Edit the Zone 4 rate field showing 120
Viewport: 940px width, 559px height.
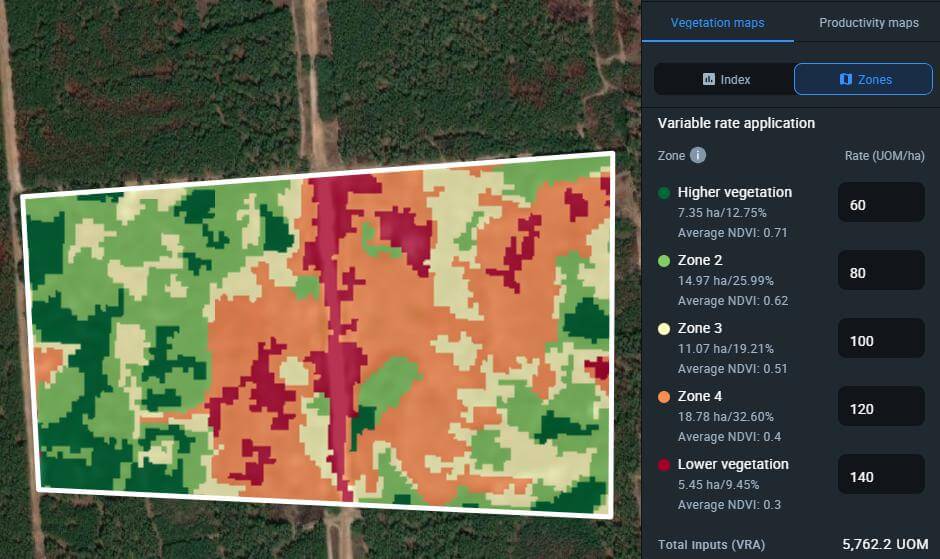tap(881, 408)
